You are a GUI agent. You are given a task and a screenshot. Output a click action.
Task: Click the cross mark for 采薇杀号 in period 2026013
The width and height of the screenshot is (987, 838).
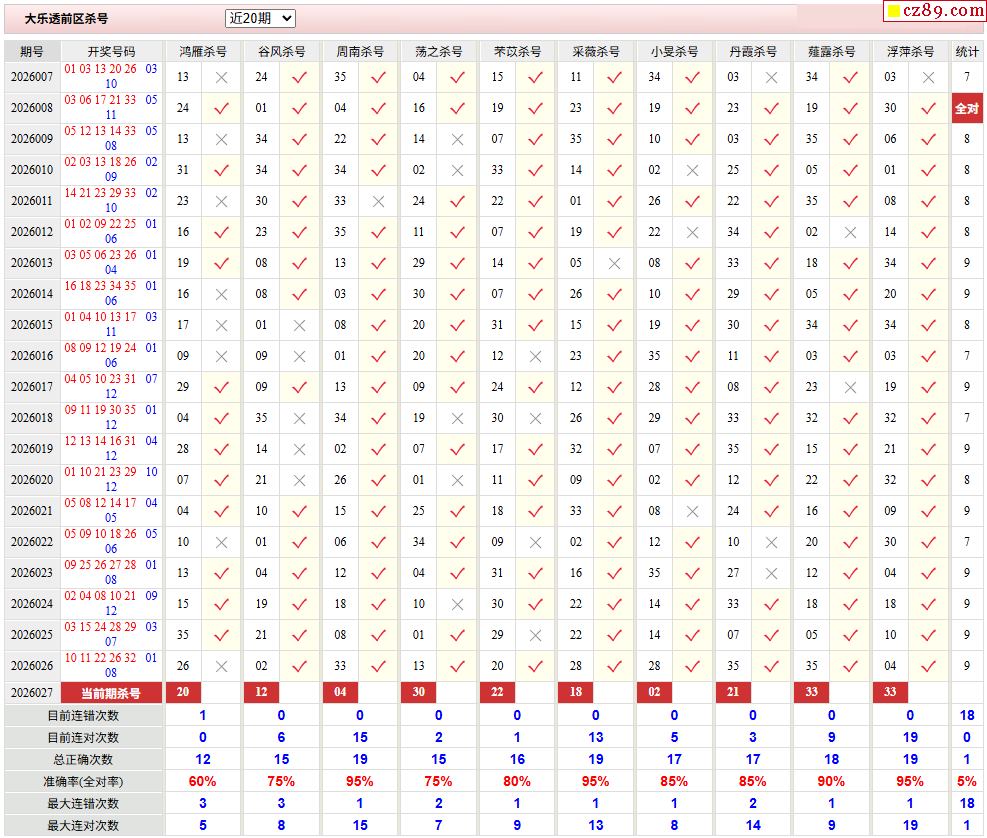(x=614, y=263)
